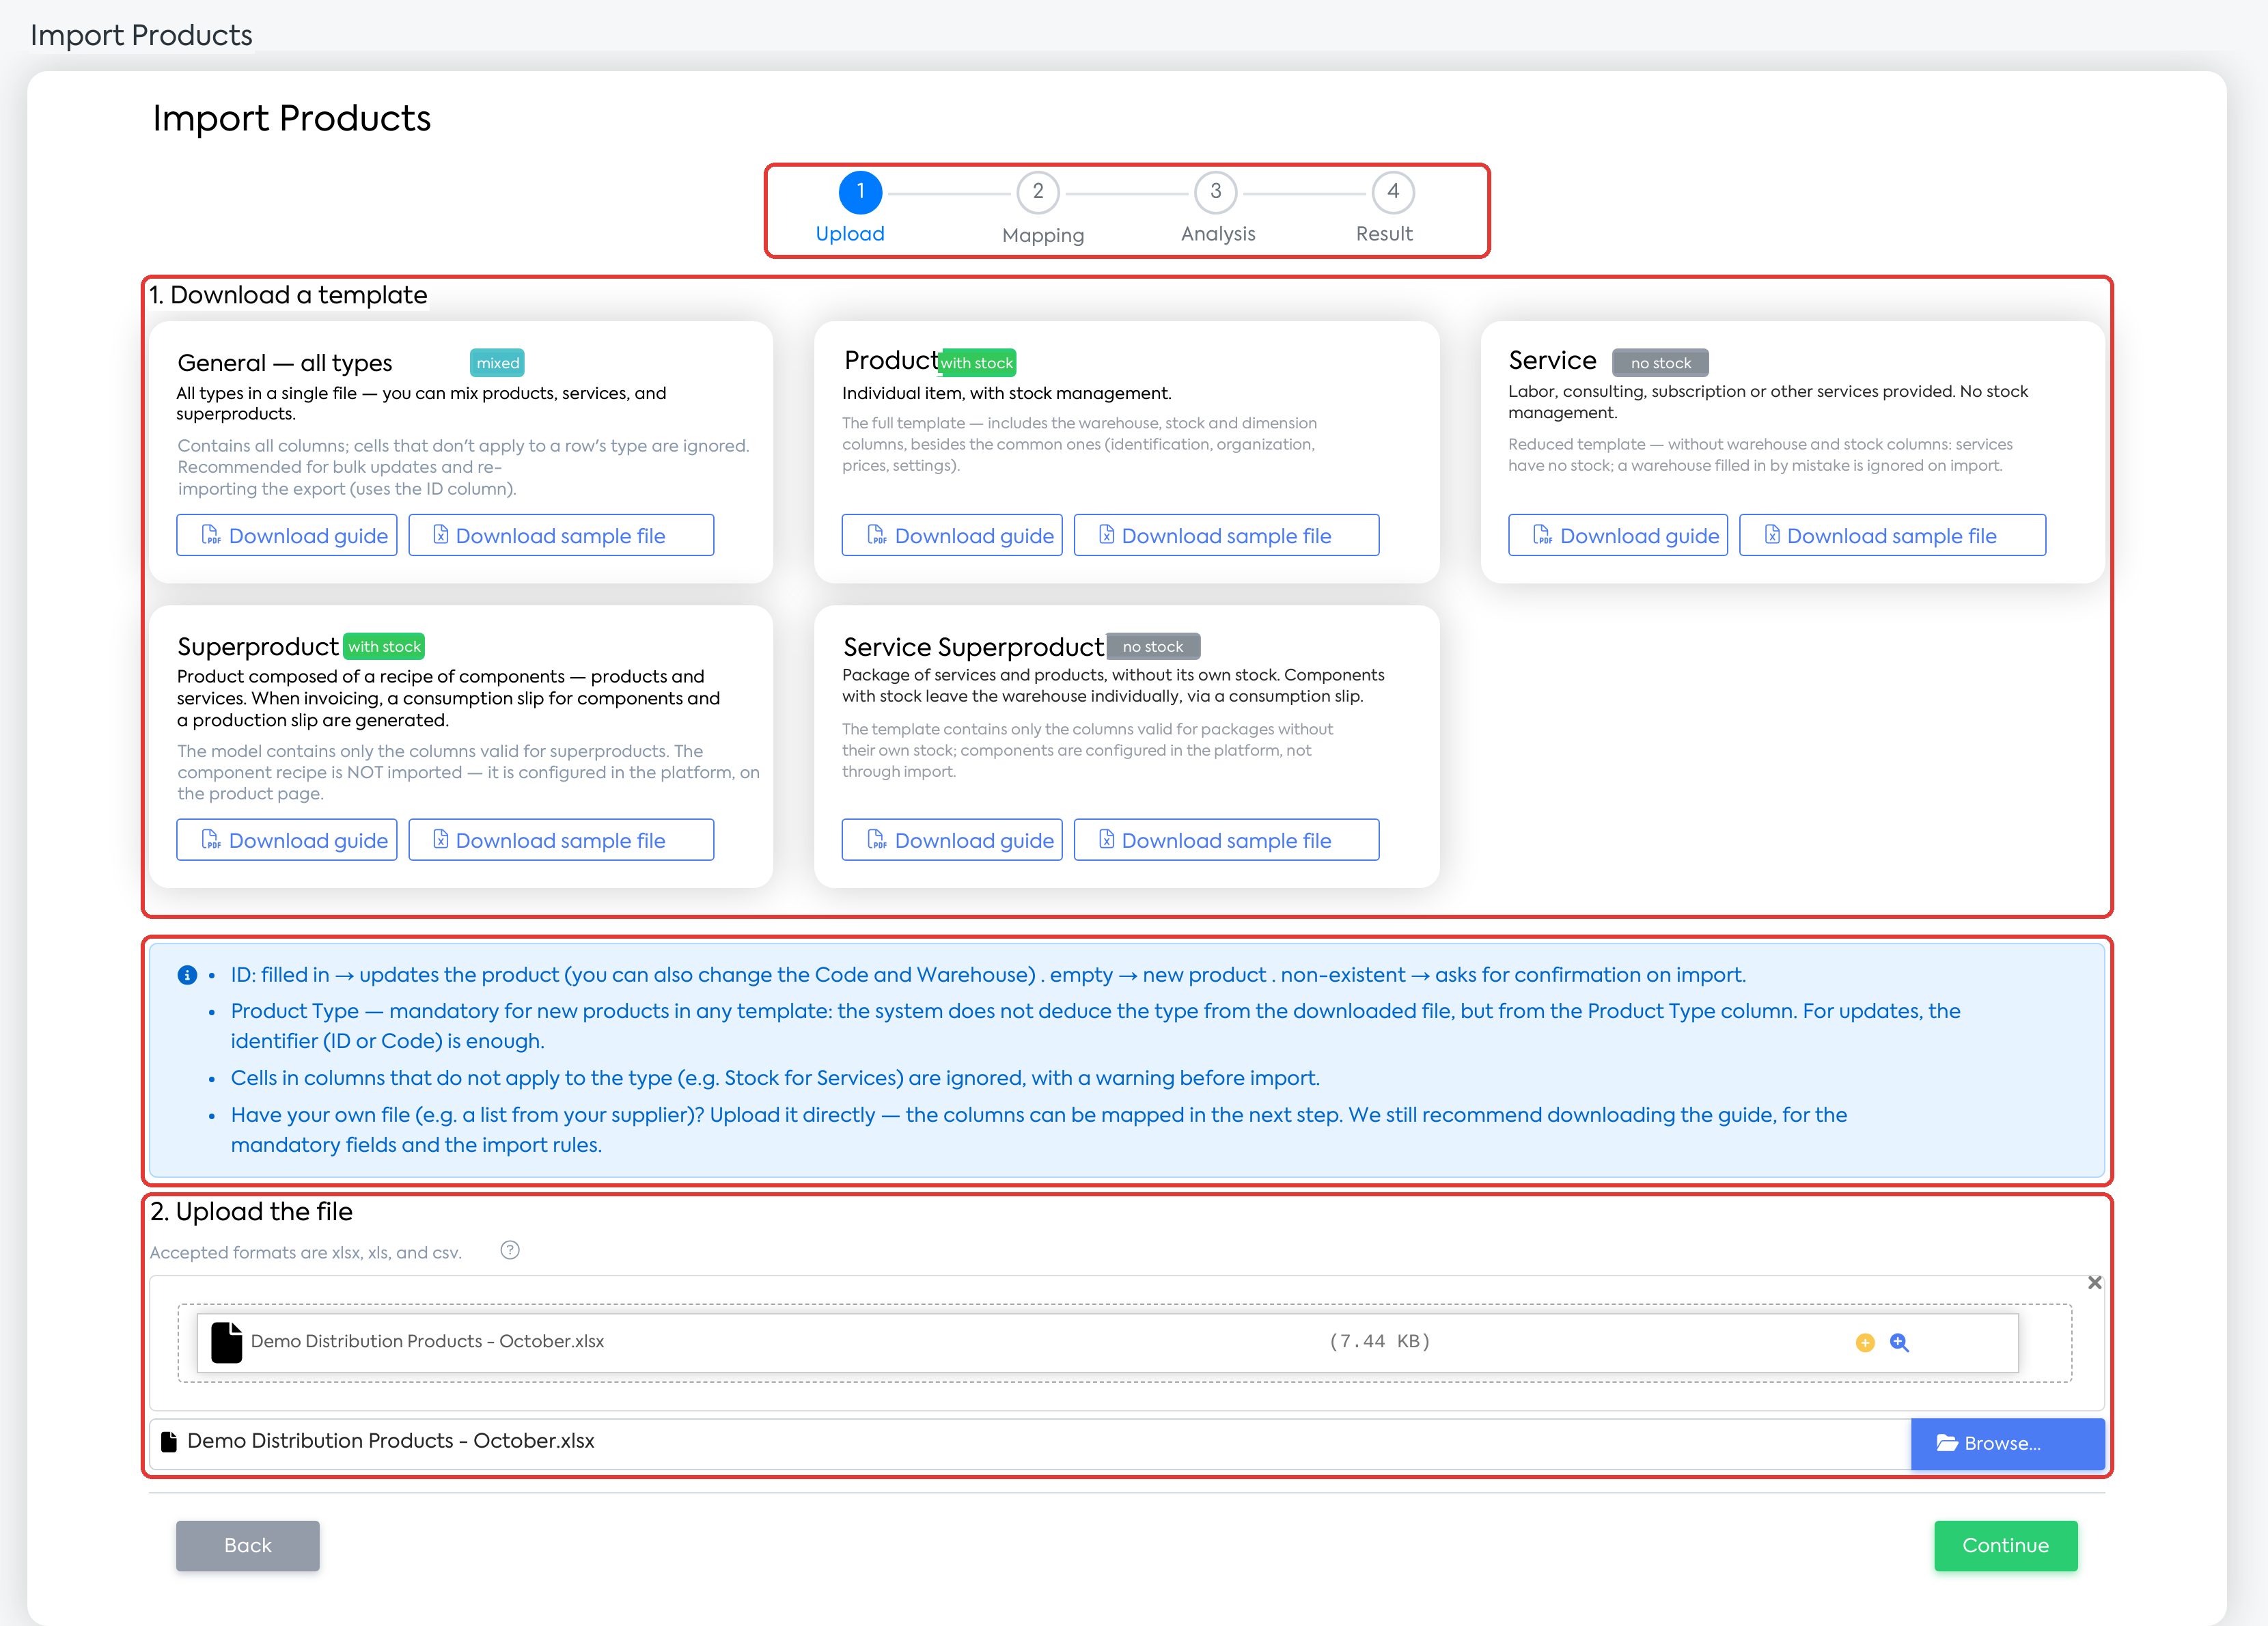Click the yellow plus icon on the file row
Viewport: 2268px width, 1626px height.
click(x=1864, y=1343)
